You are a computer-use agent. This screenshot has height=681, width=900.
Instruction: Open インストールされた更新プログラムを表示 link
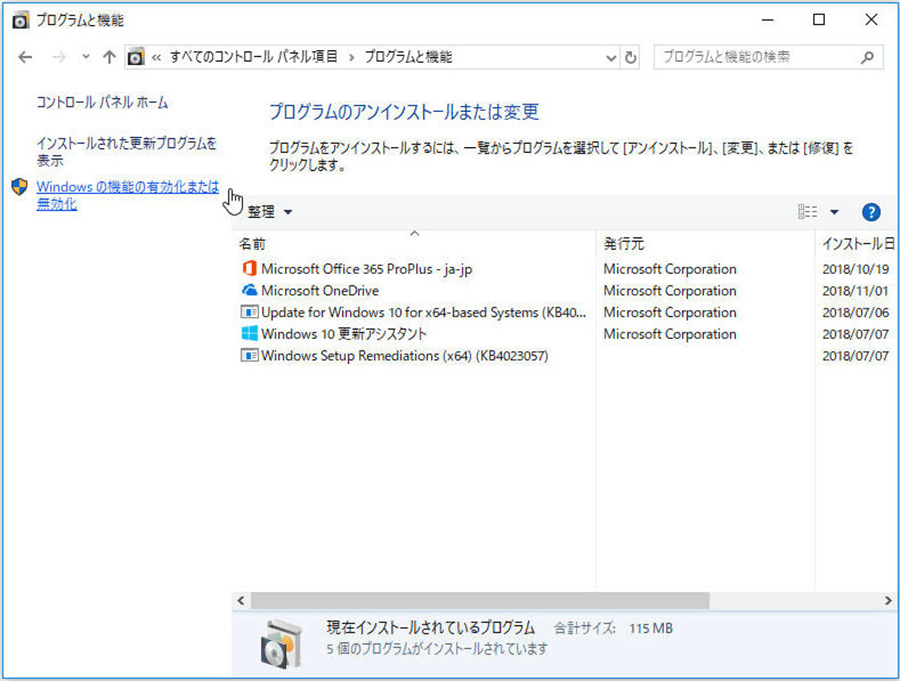(126, 152)
